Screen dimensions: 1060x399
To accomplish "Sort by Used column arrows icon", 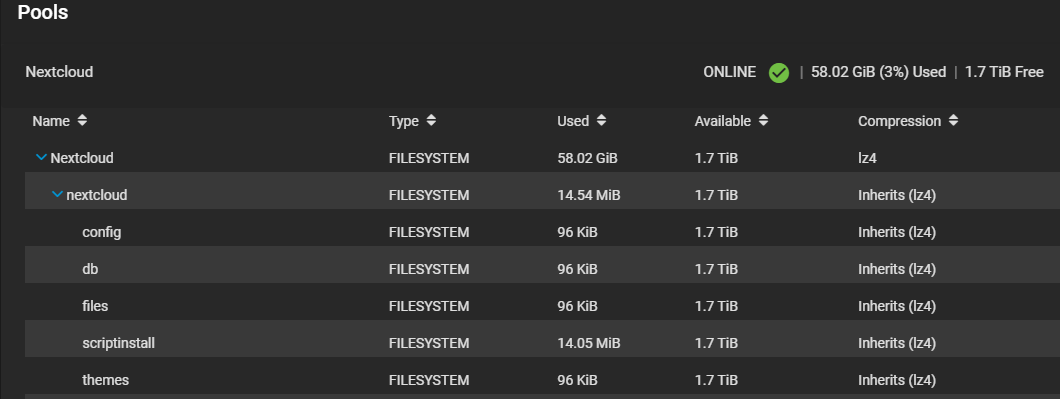I will pyautogui.click(x=601, y=120).
